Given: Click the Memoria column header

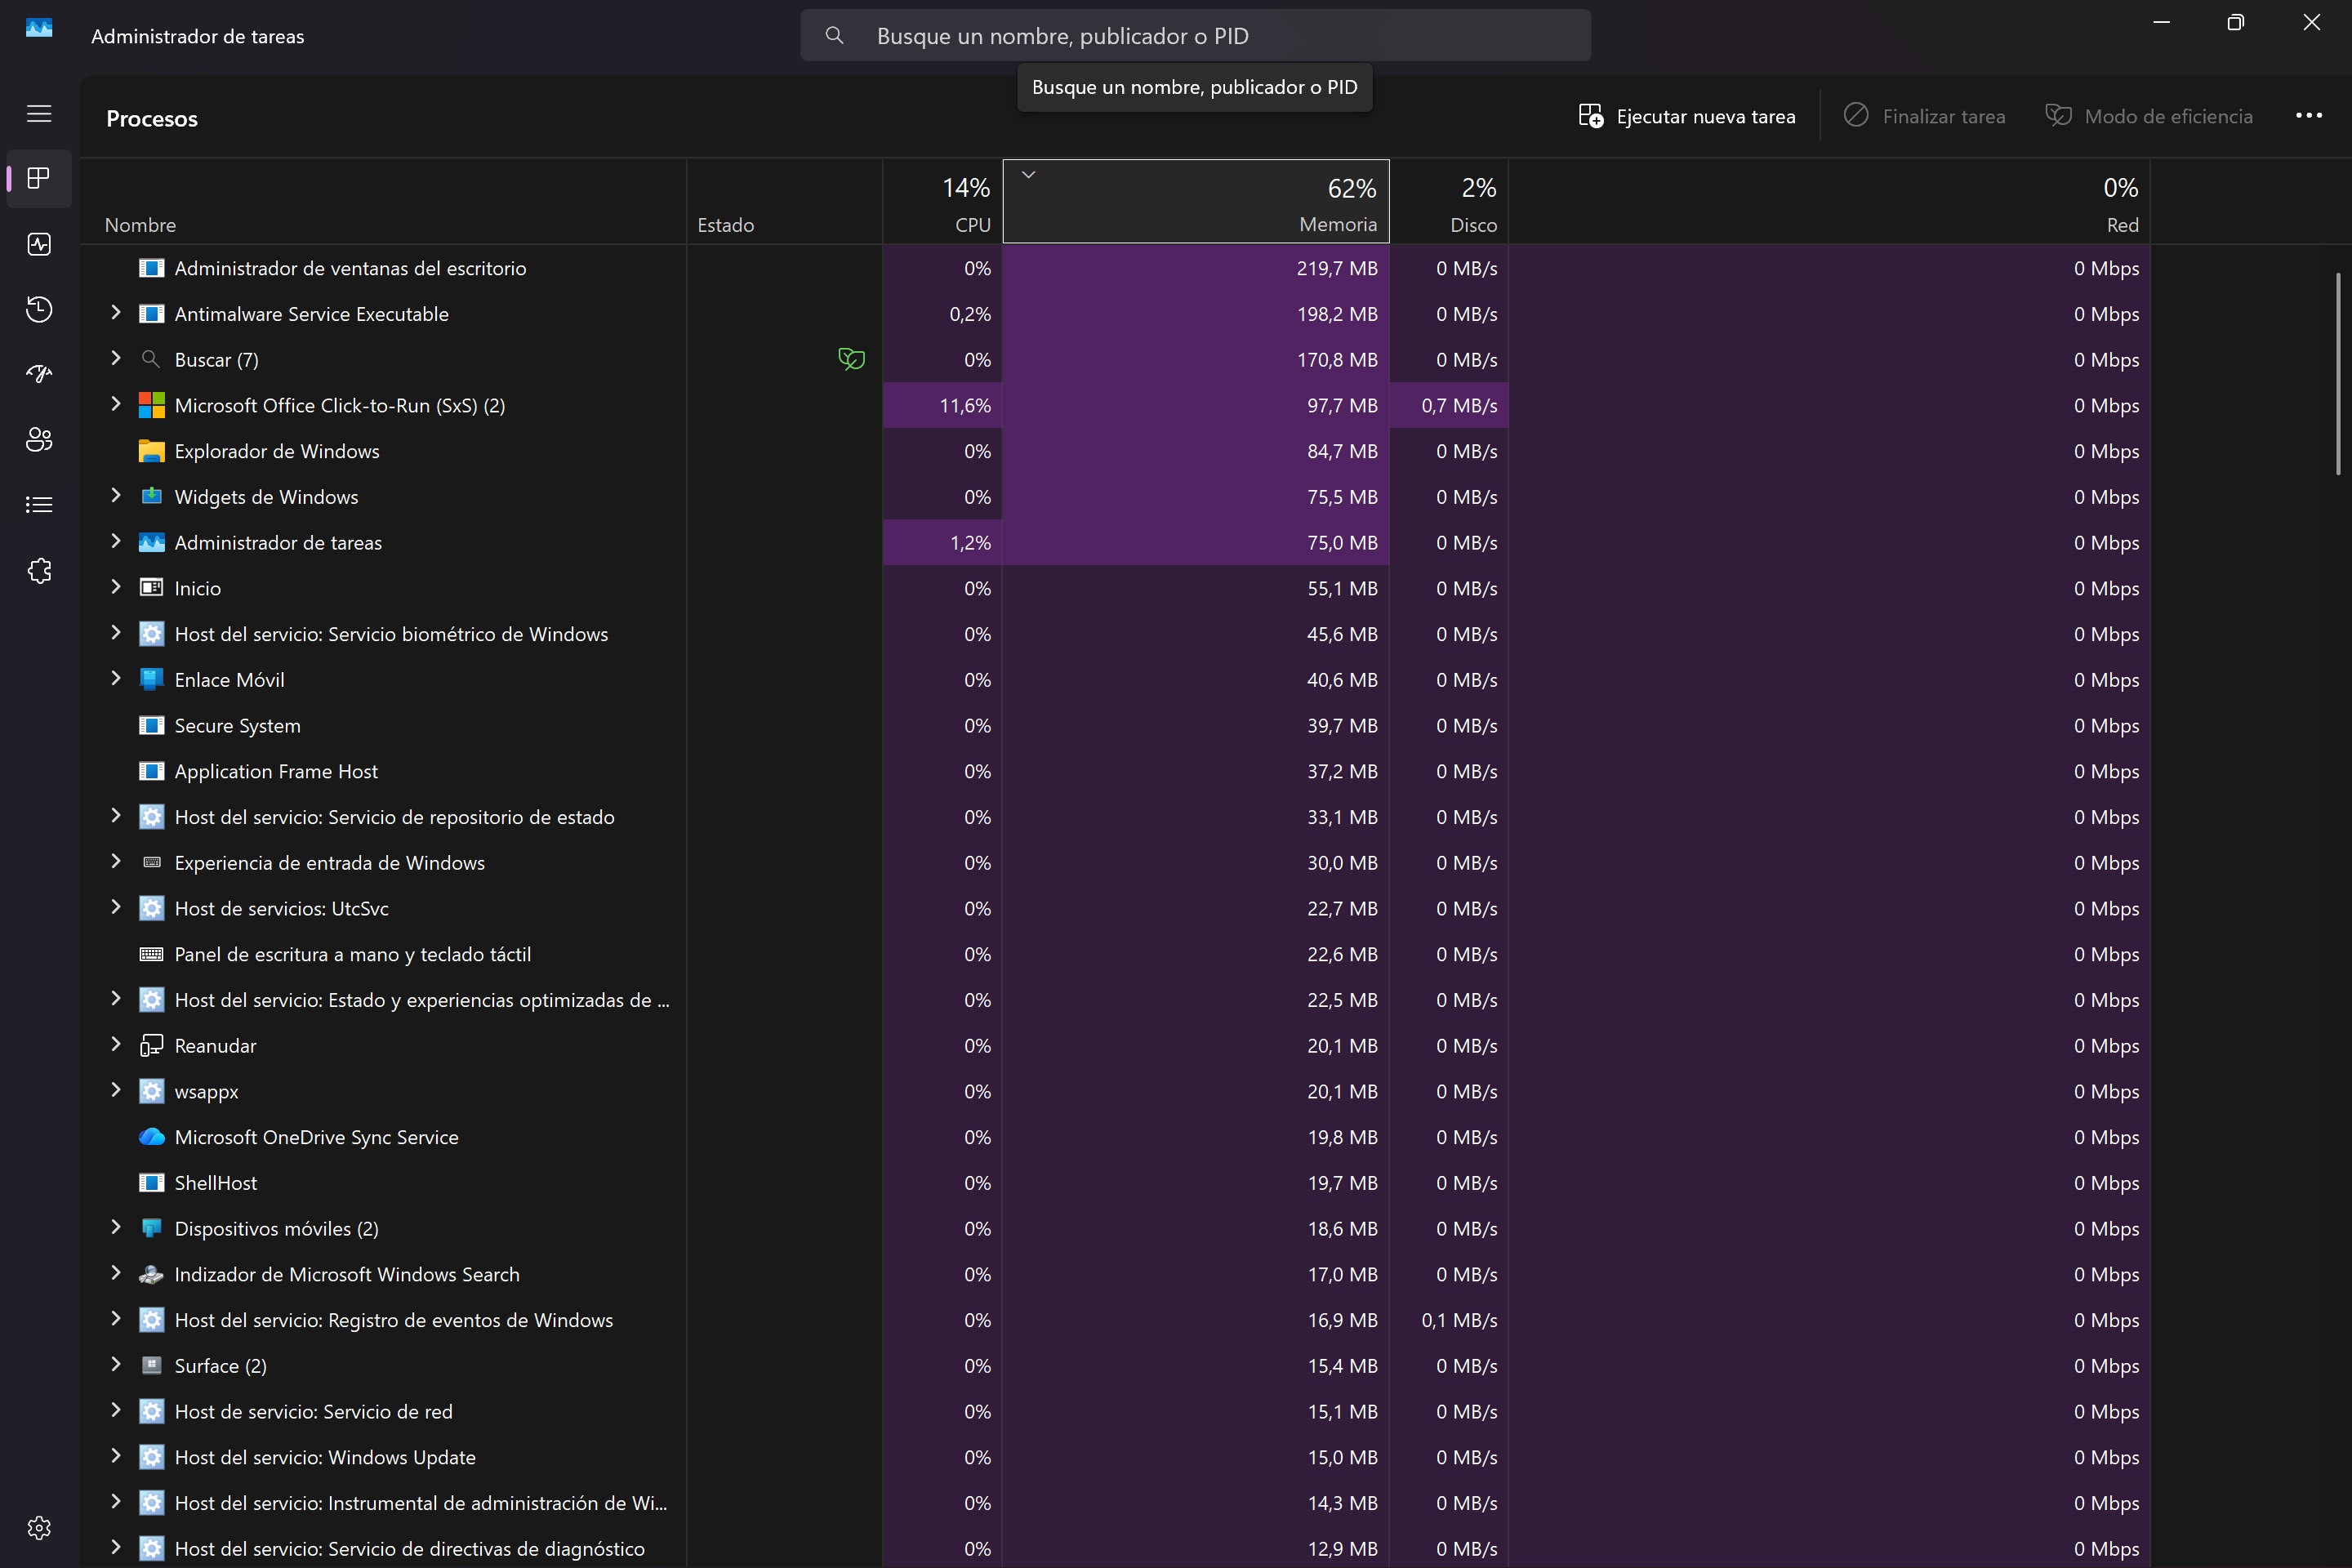Looking at the screenshot, I should tap(1196, 202).
